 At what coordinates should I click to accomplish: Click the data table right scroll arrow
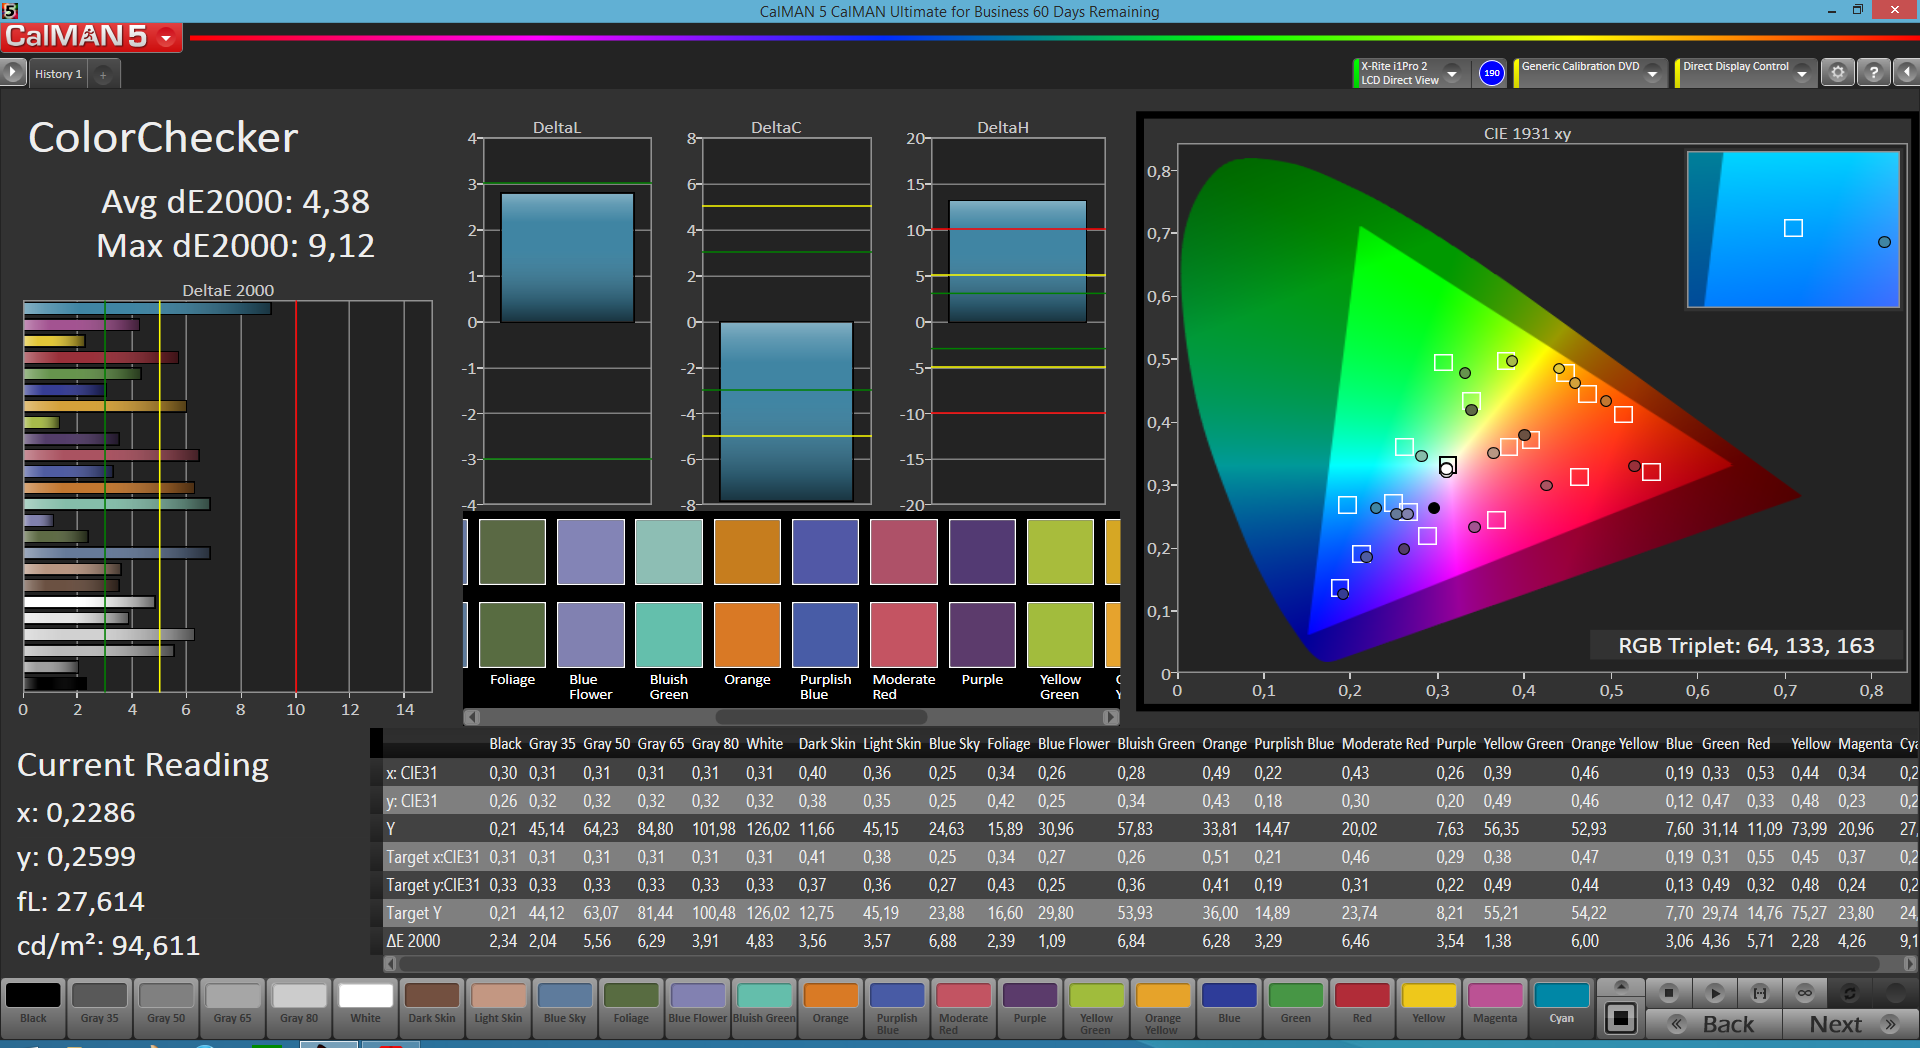pos(1910,964)
